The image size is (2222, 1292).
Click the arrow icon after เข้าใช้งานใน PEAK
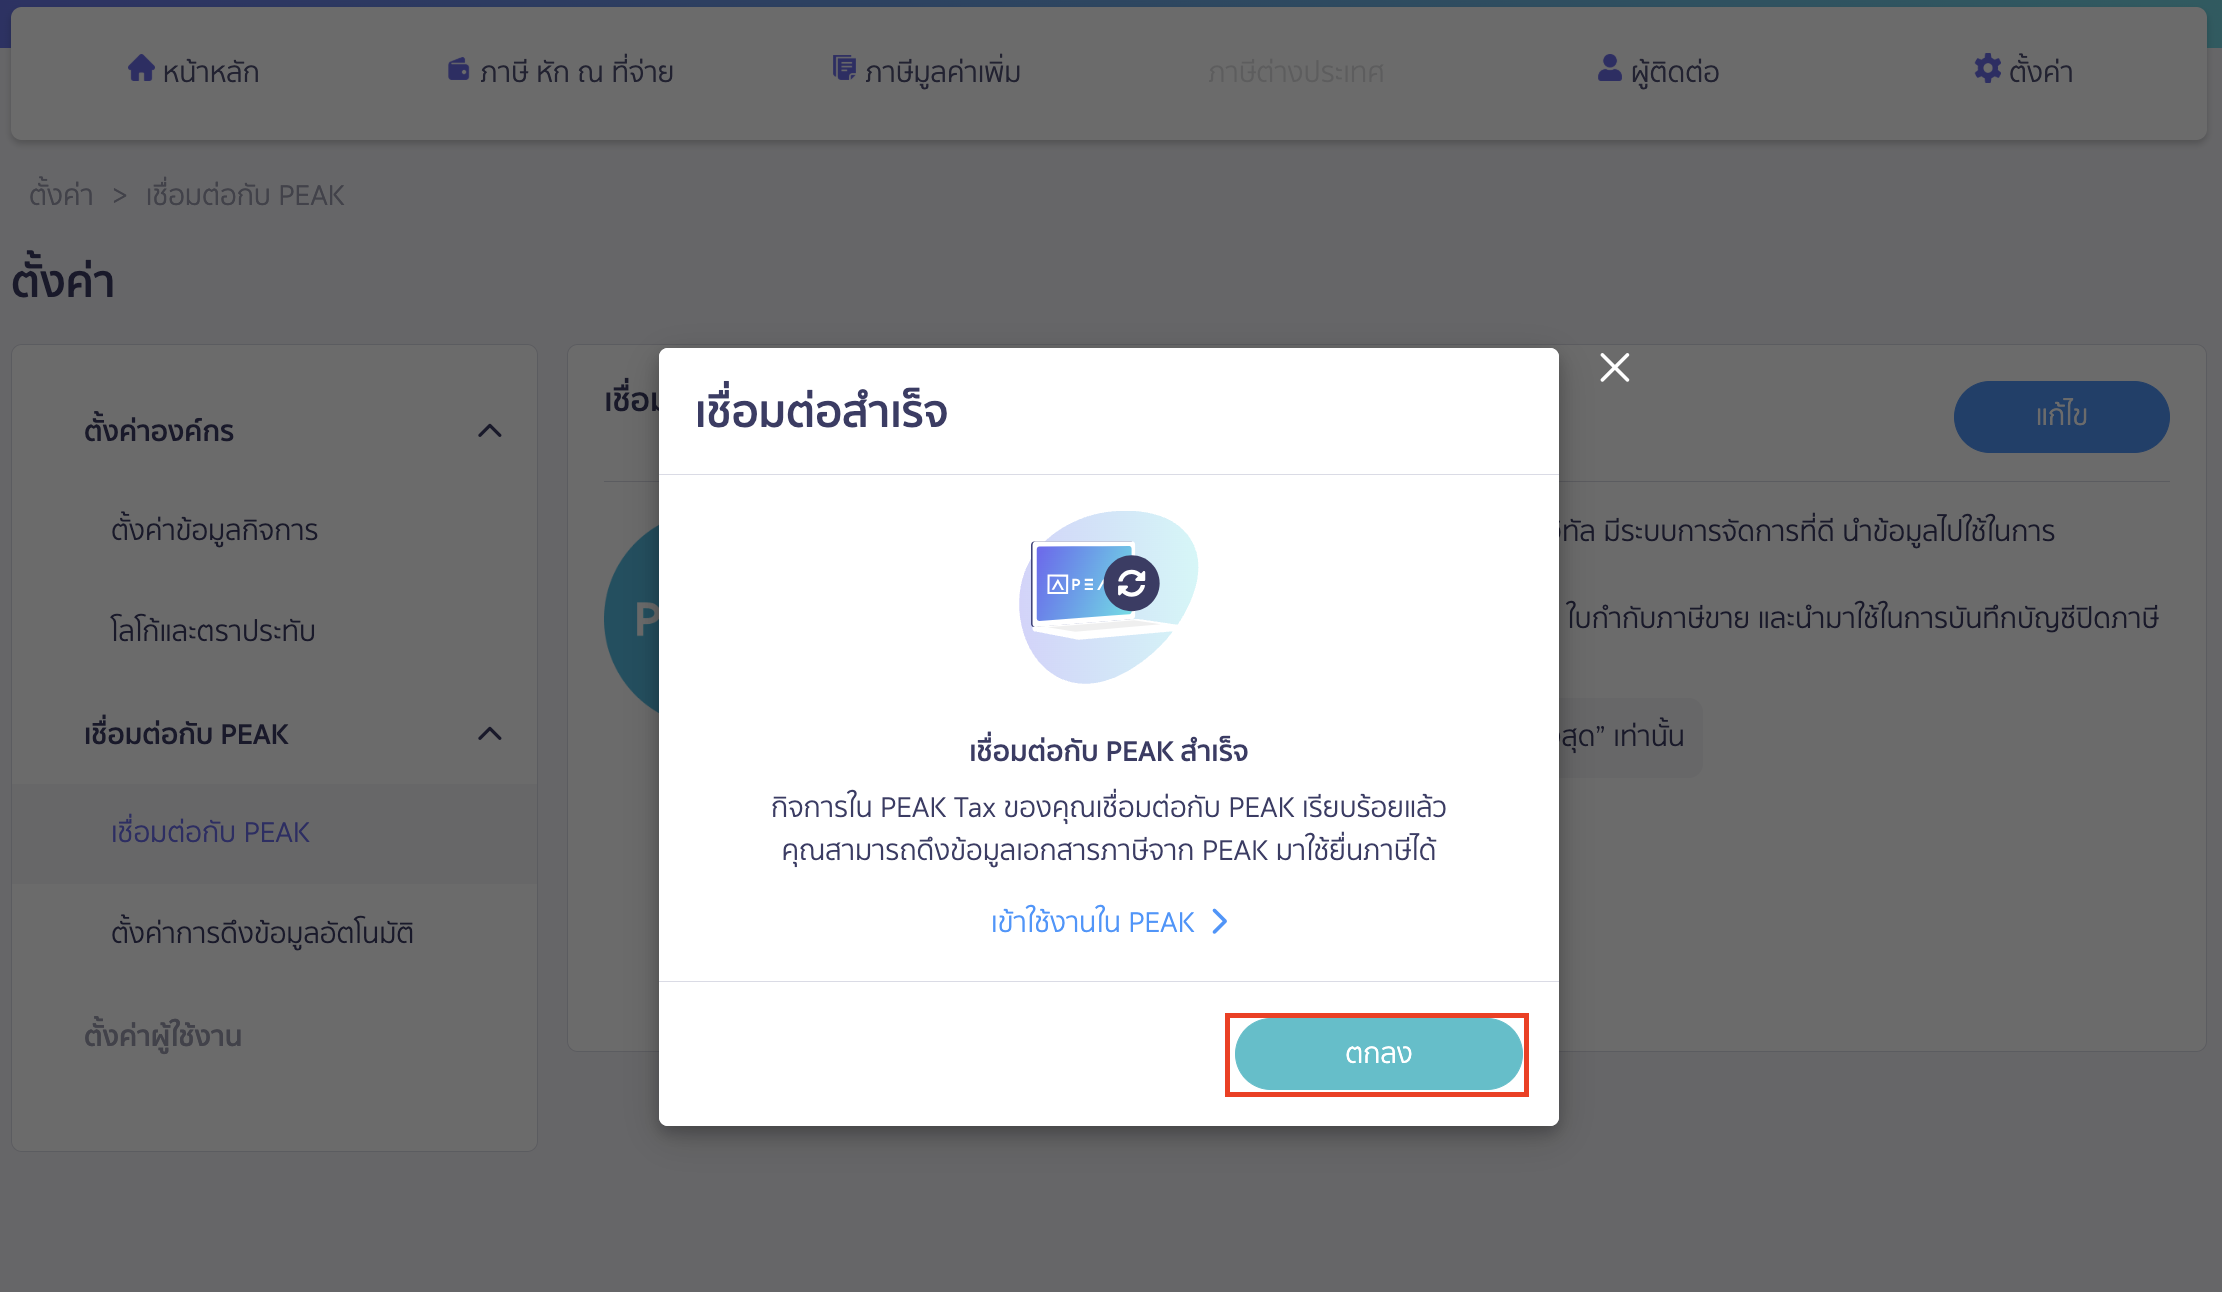1219,921
